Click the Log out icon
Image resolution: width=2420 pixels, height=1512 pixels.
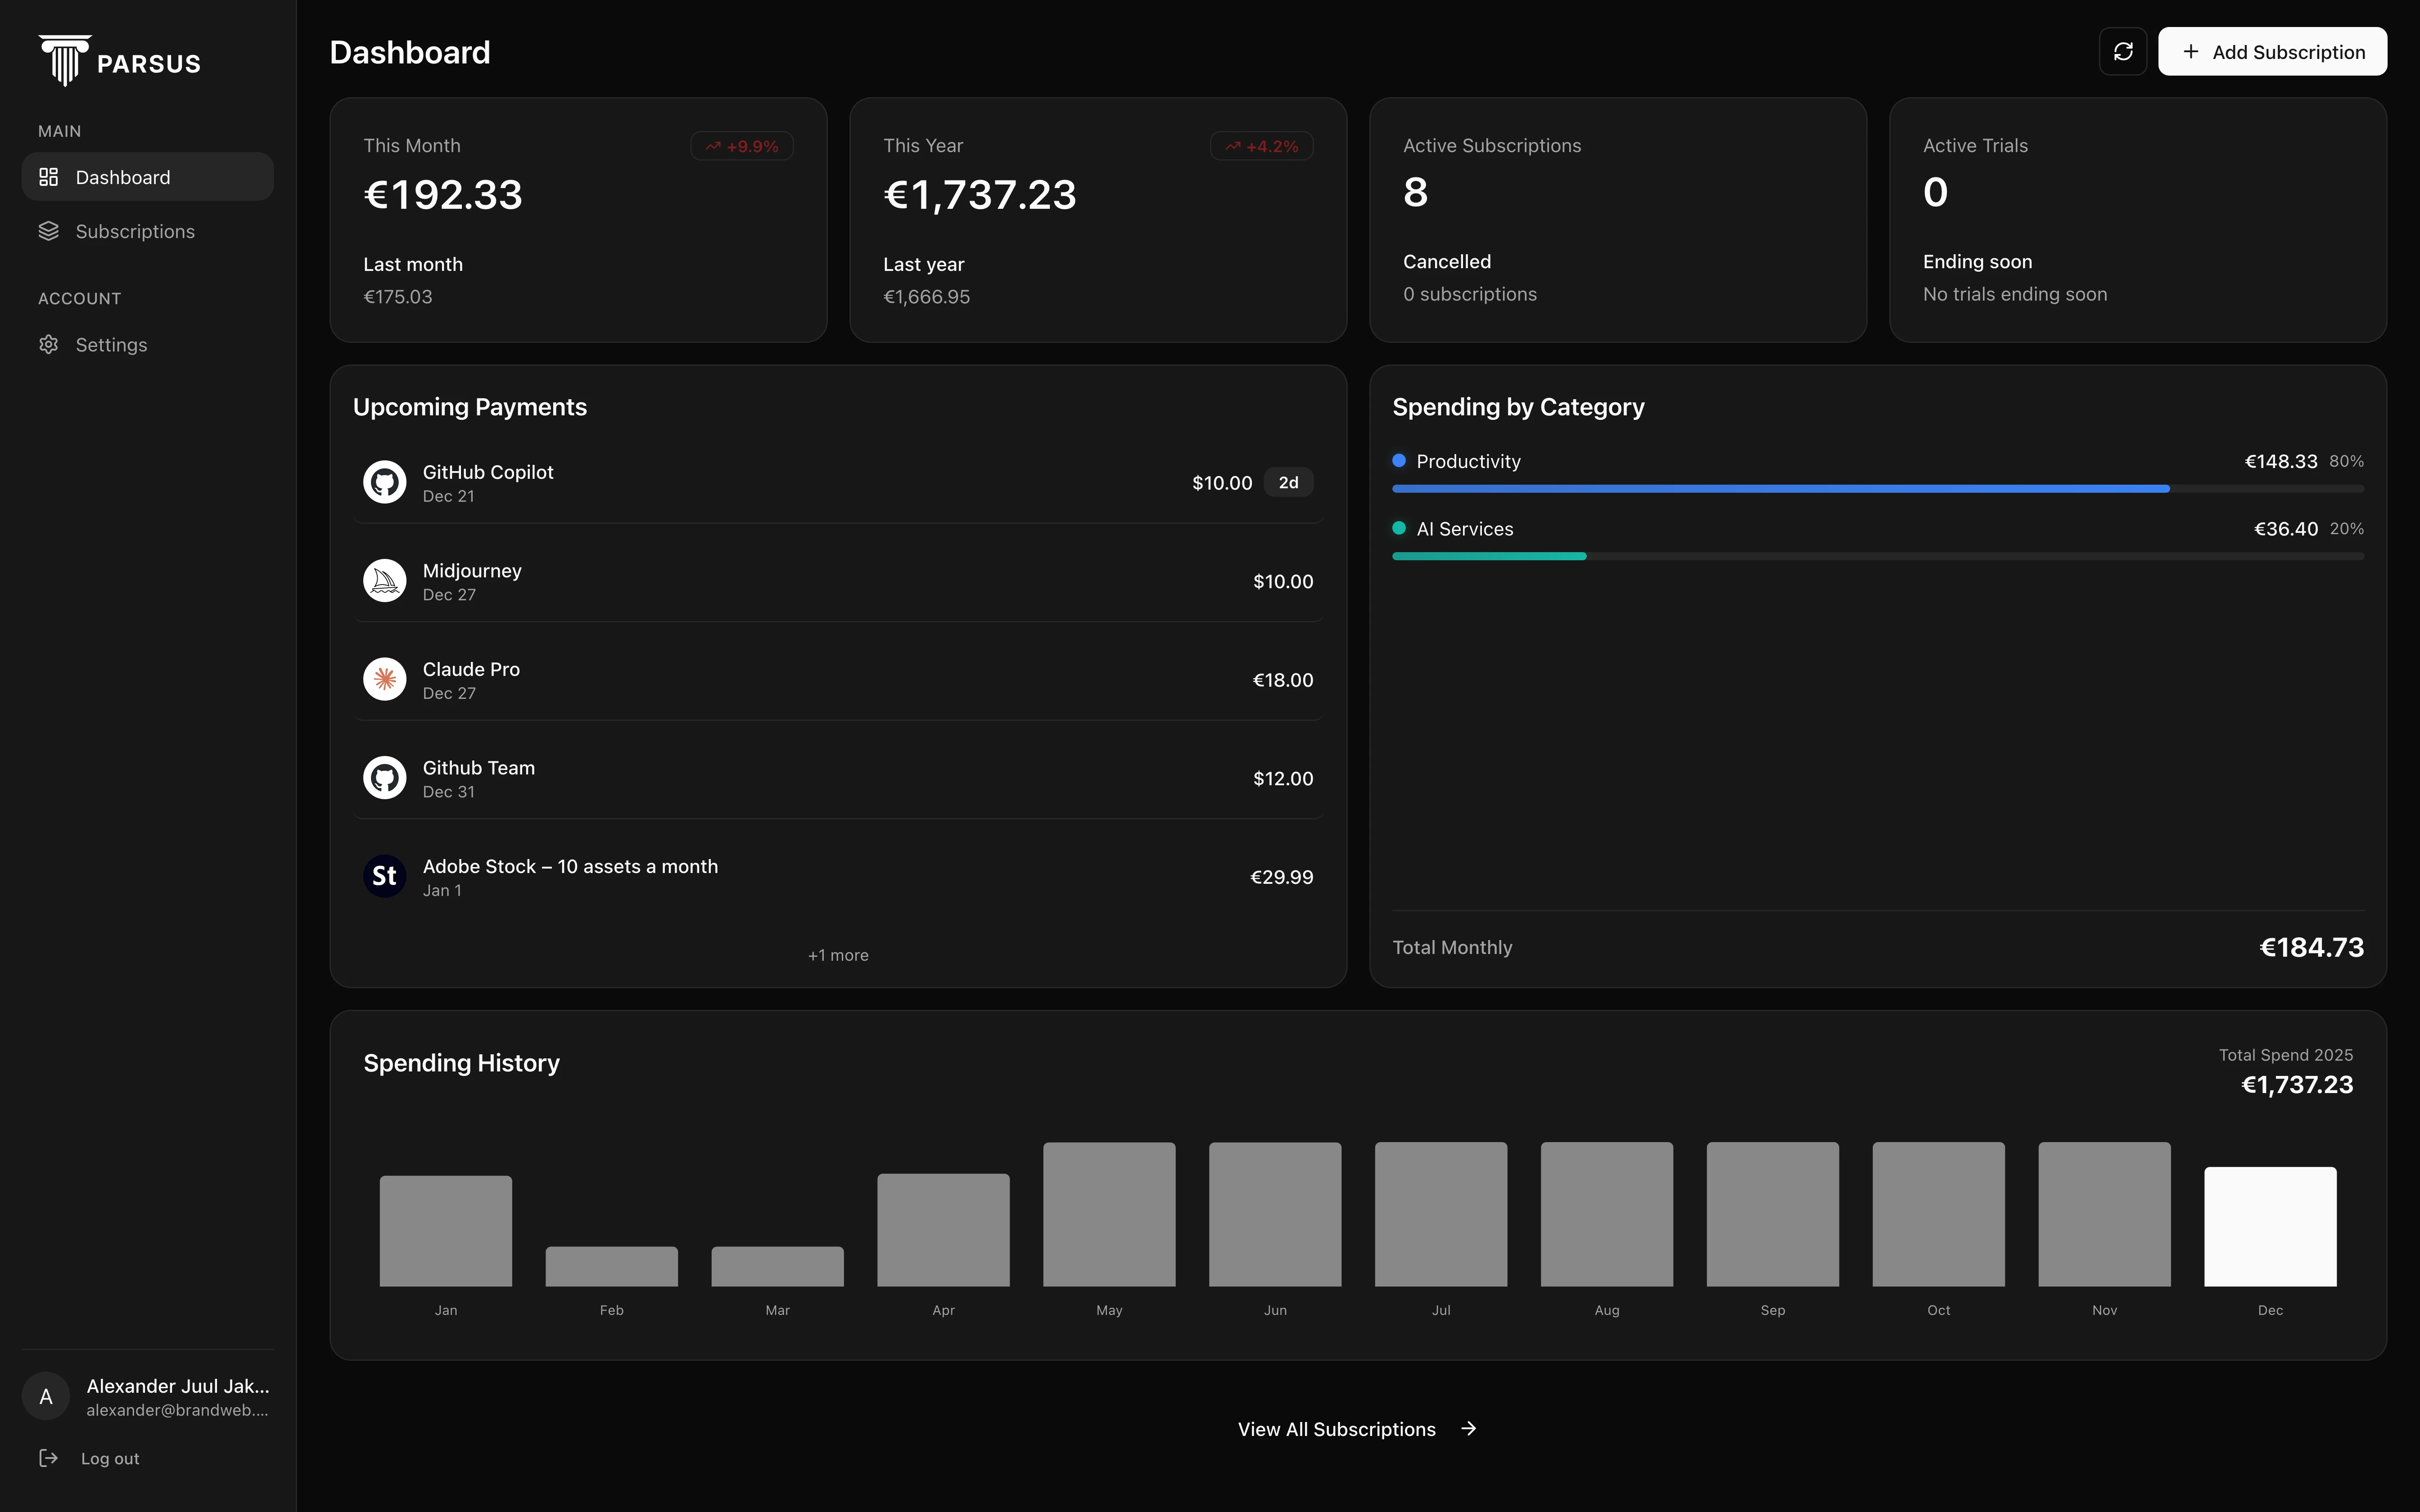click(48, 1458)
